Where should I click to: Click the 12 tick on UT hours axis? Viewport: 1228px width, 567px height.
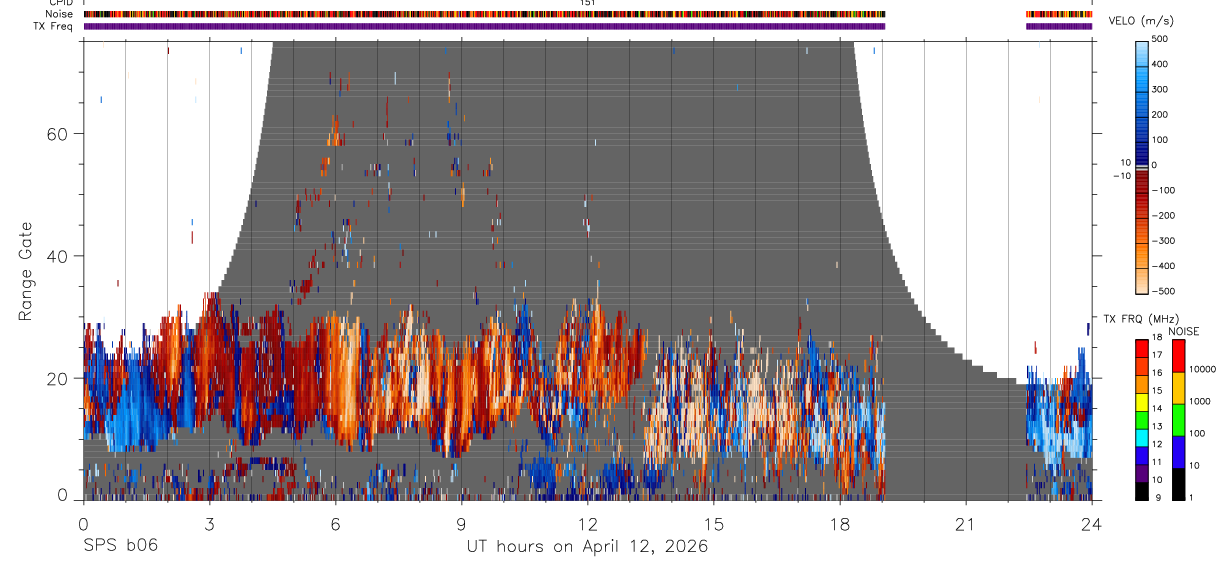click(588, 524)
